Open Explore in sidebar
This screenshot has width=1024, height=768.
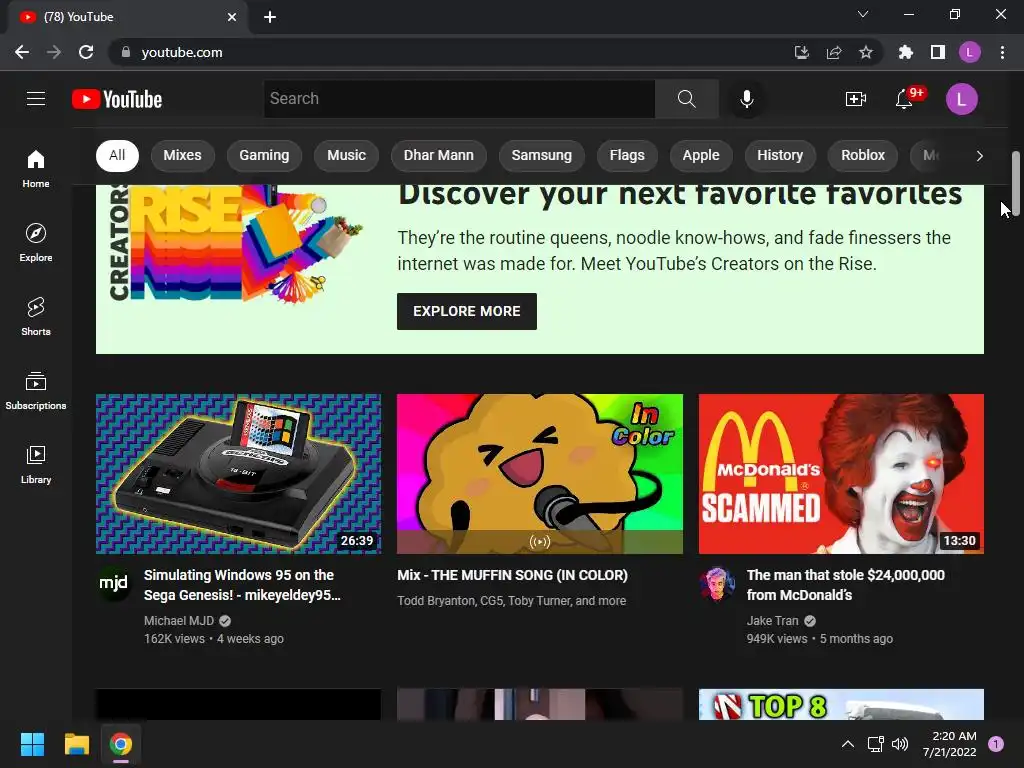36,242
